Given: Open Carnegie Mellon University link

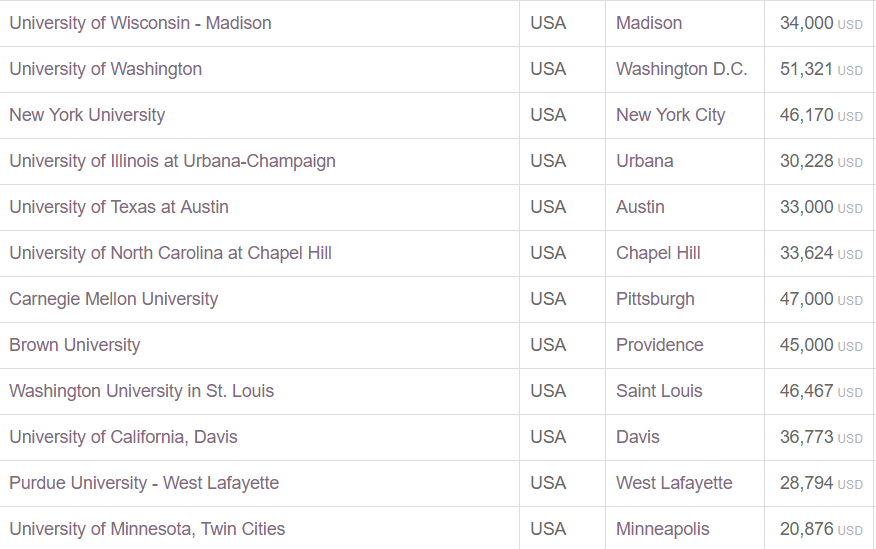Looking at the screenshot, I should 113,299.
